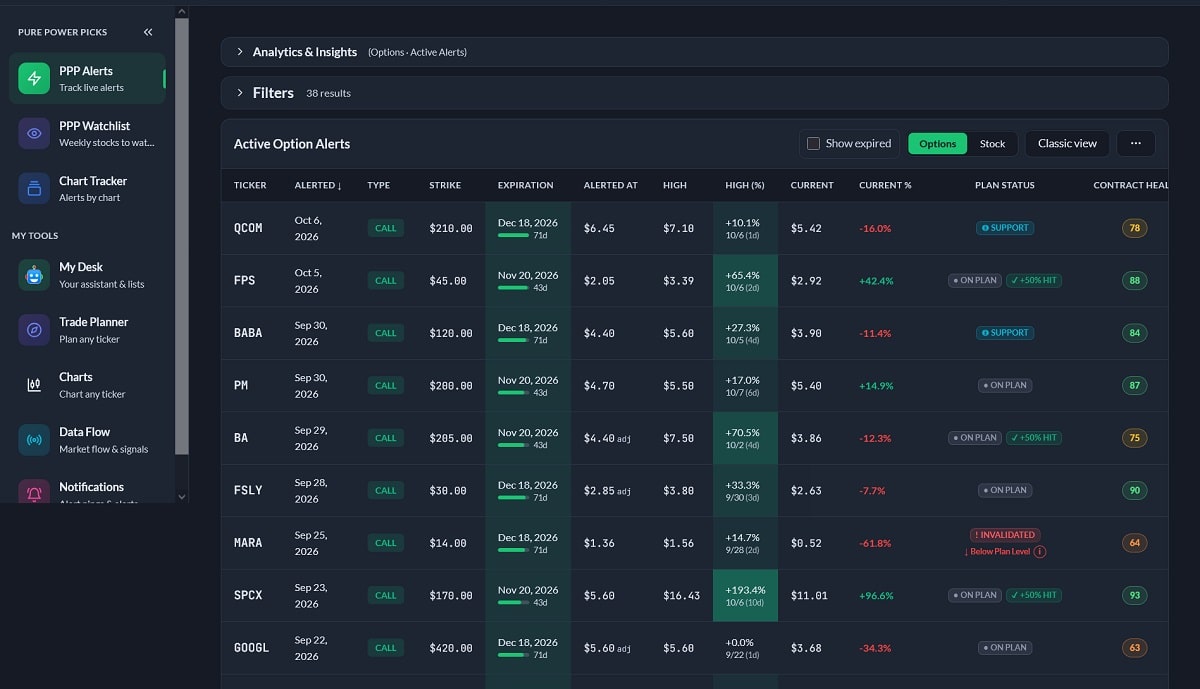
Task: Open My Desk in the sidebar
Action: pos(88,274)
